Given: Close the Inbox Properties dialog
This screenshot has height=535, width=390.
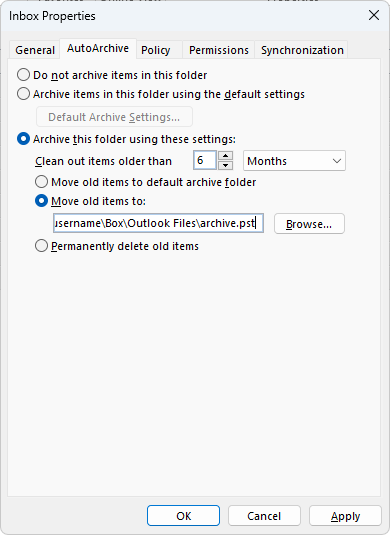Looking at the screenshot, I should point(374,15).
